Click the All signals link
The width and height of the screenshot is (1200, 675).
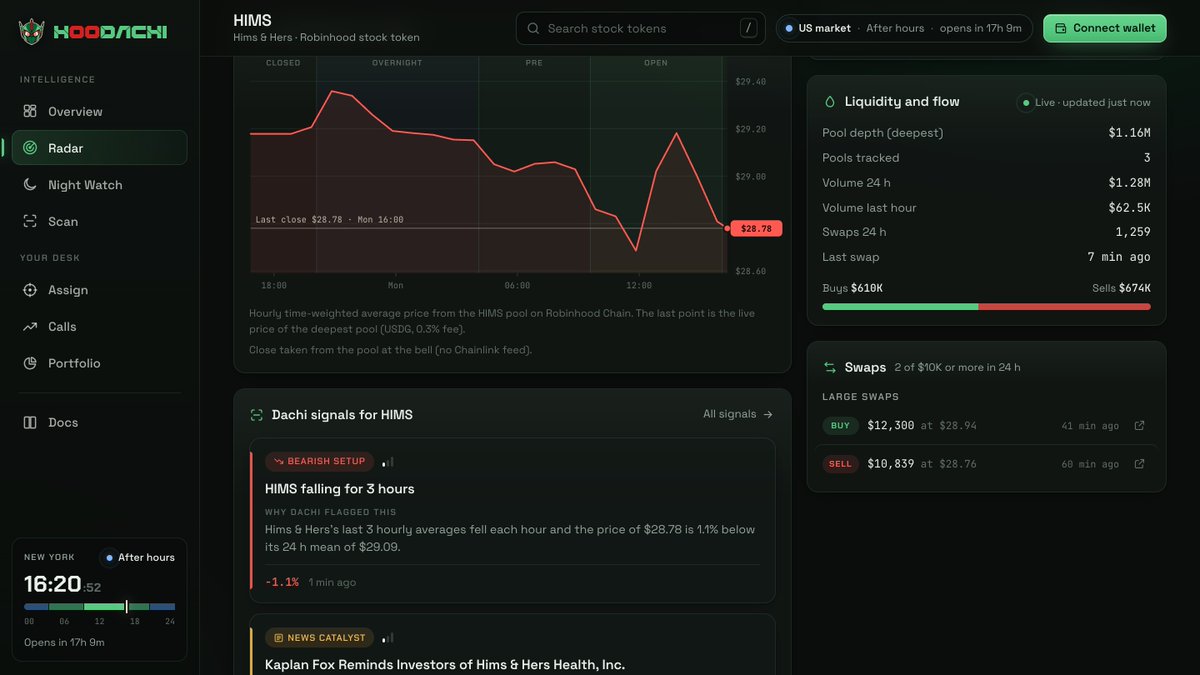738,414
